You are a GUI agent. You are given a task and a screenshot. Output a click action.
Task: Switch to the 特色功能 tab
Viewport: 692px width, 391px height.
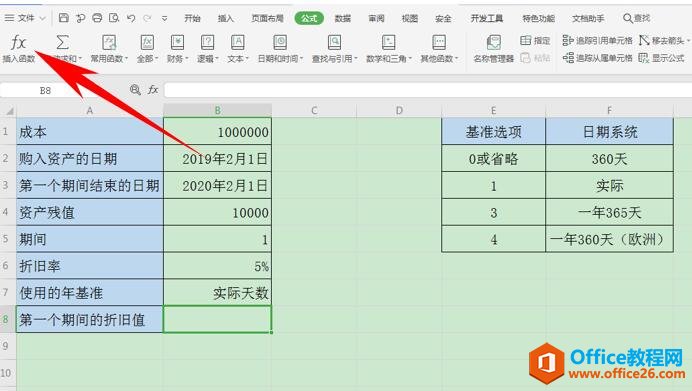[538, 18]
